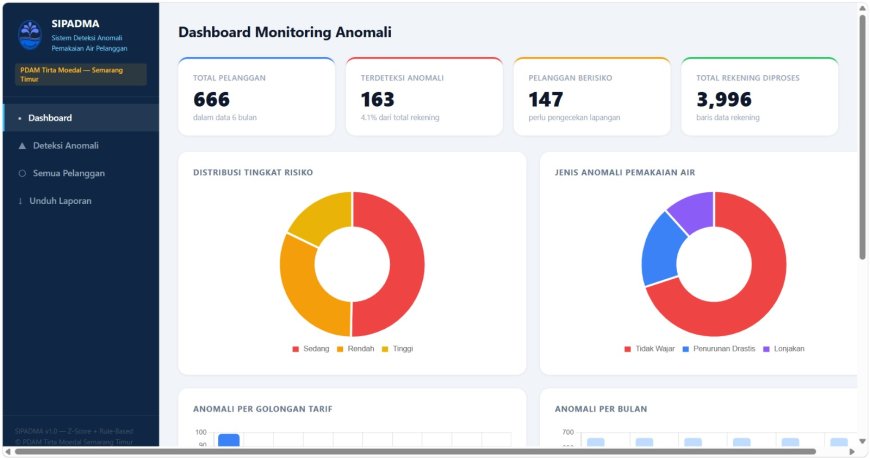
Task: Toggle the Lonjakan legend purple swatch
Action: tap(766, 349)
